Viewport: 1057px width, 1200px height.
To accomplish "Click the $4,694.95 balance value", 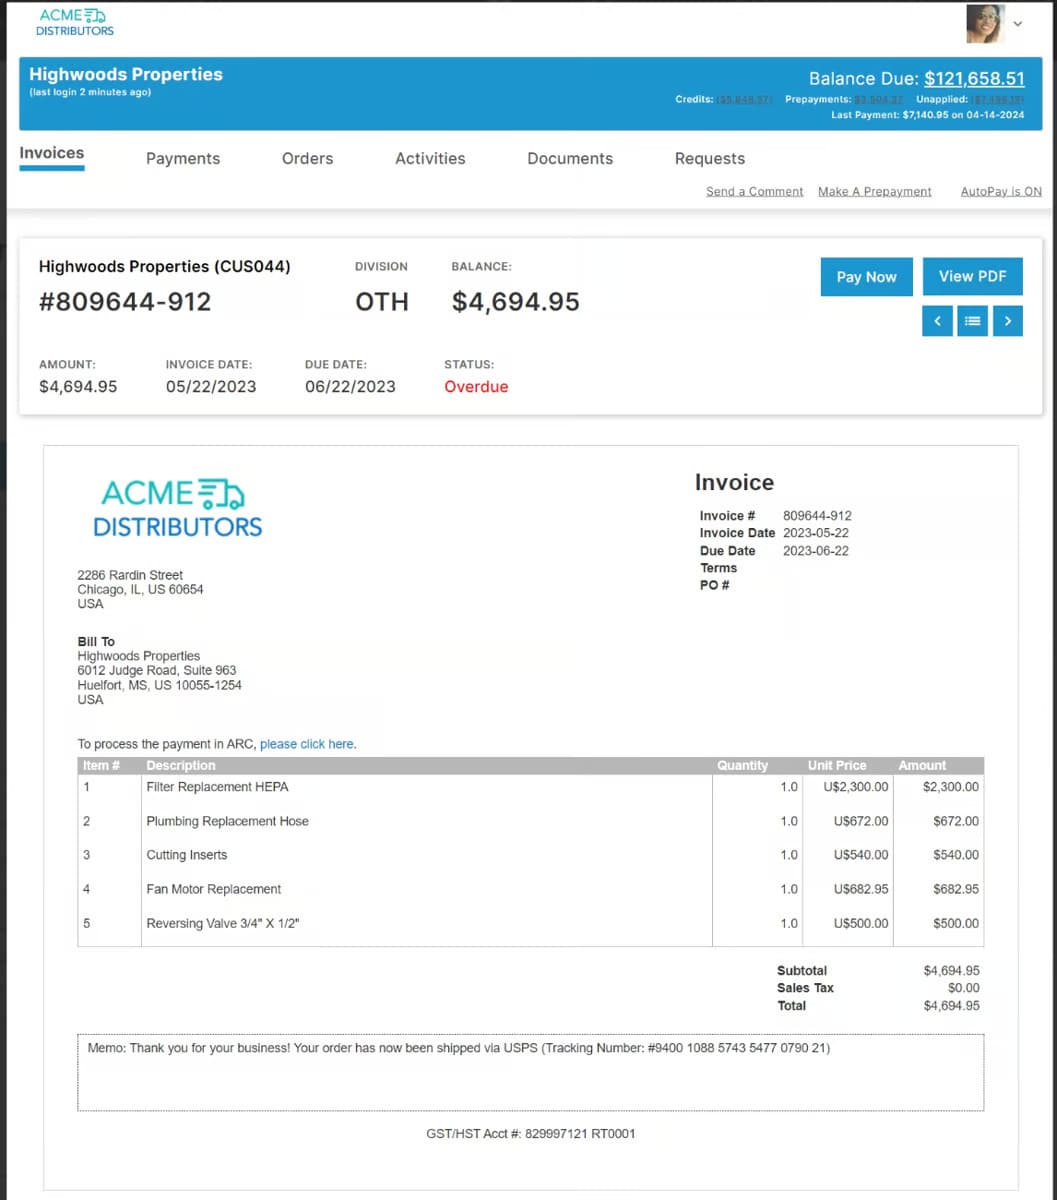I will tap(516, 302).
